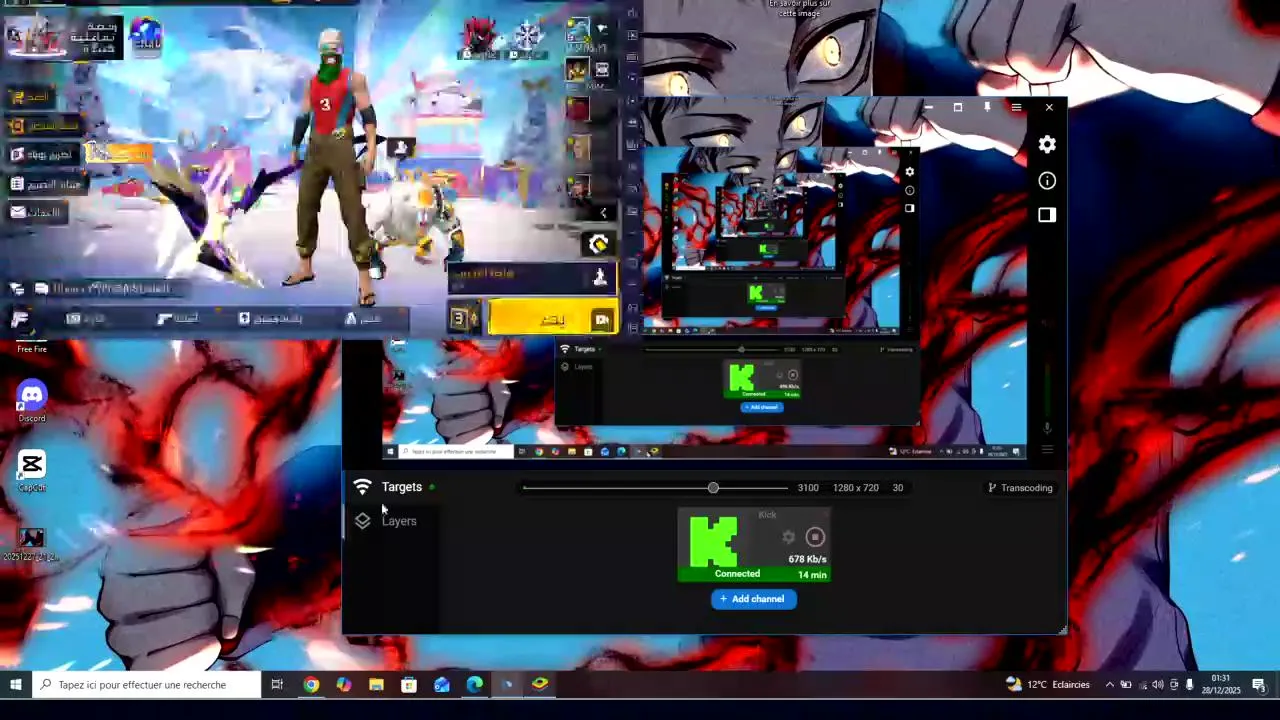
Task: Click the green Kick logo tile
Action: click(713, 542)
